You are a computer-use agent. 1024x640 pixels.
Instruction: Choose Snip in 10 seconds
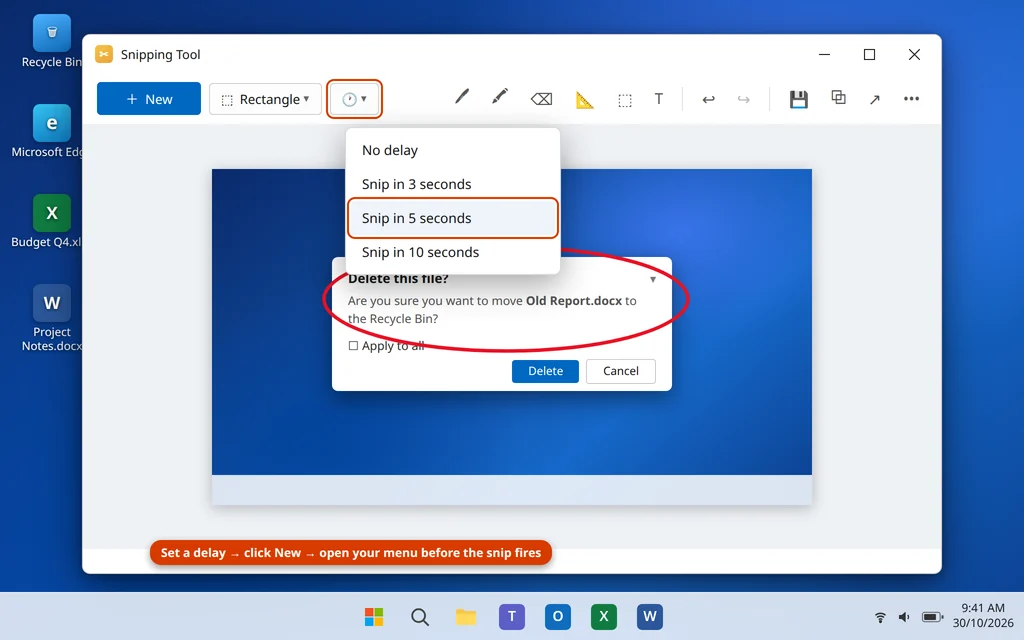coord(453,252)
